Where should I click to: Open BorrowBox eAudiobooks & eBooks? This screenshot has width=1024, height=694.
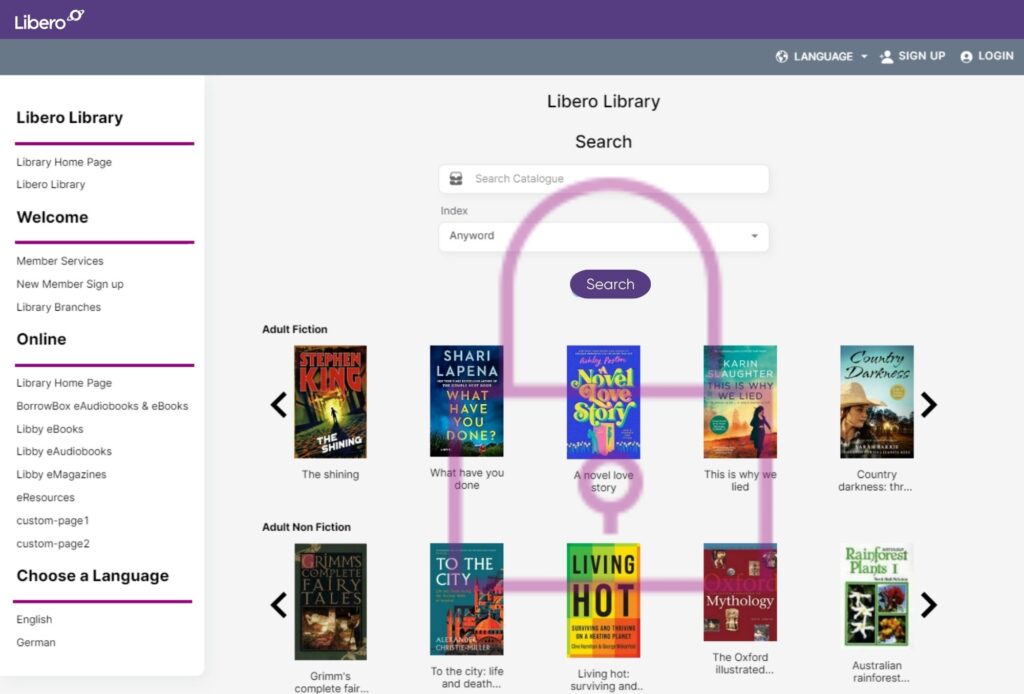[102, 406]
